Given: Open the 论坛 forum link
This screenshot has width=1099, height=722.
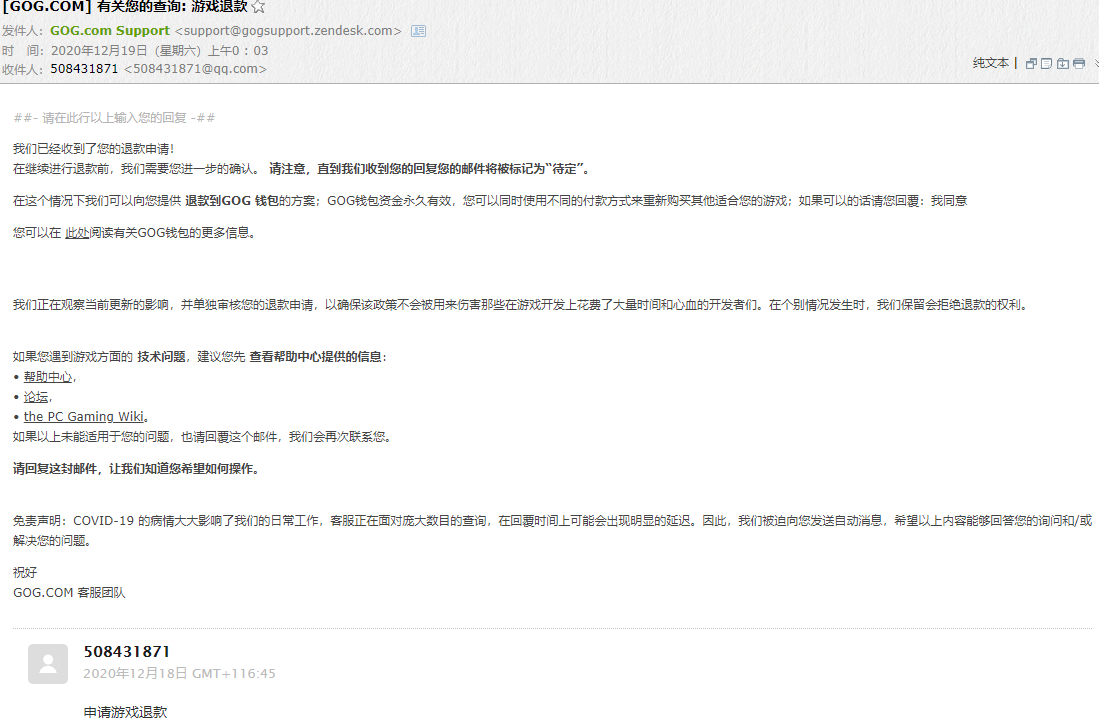Looking at the screenshot, I should (36, 397).
